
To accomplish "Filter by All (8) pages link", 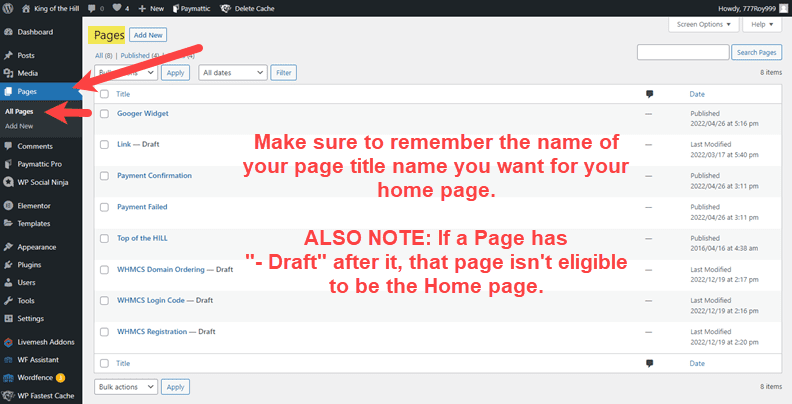I will pos(104,56).
